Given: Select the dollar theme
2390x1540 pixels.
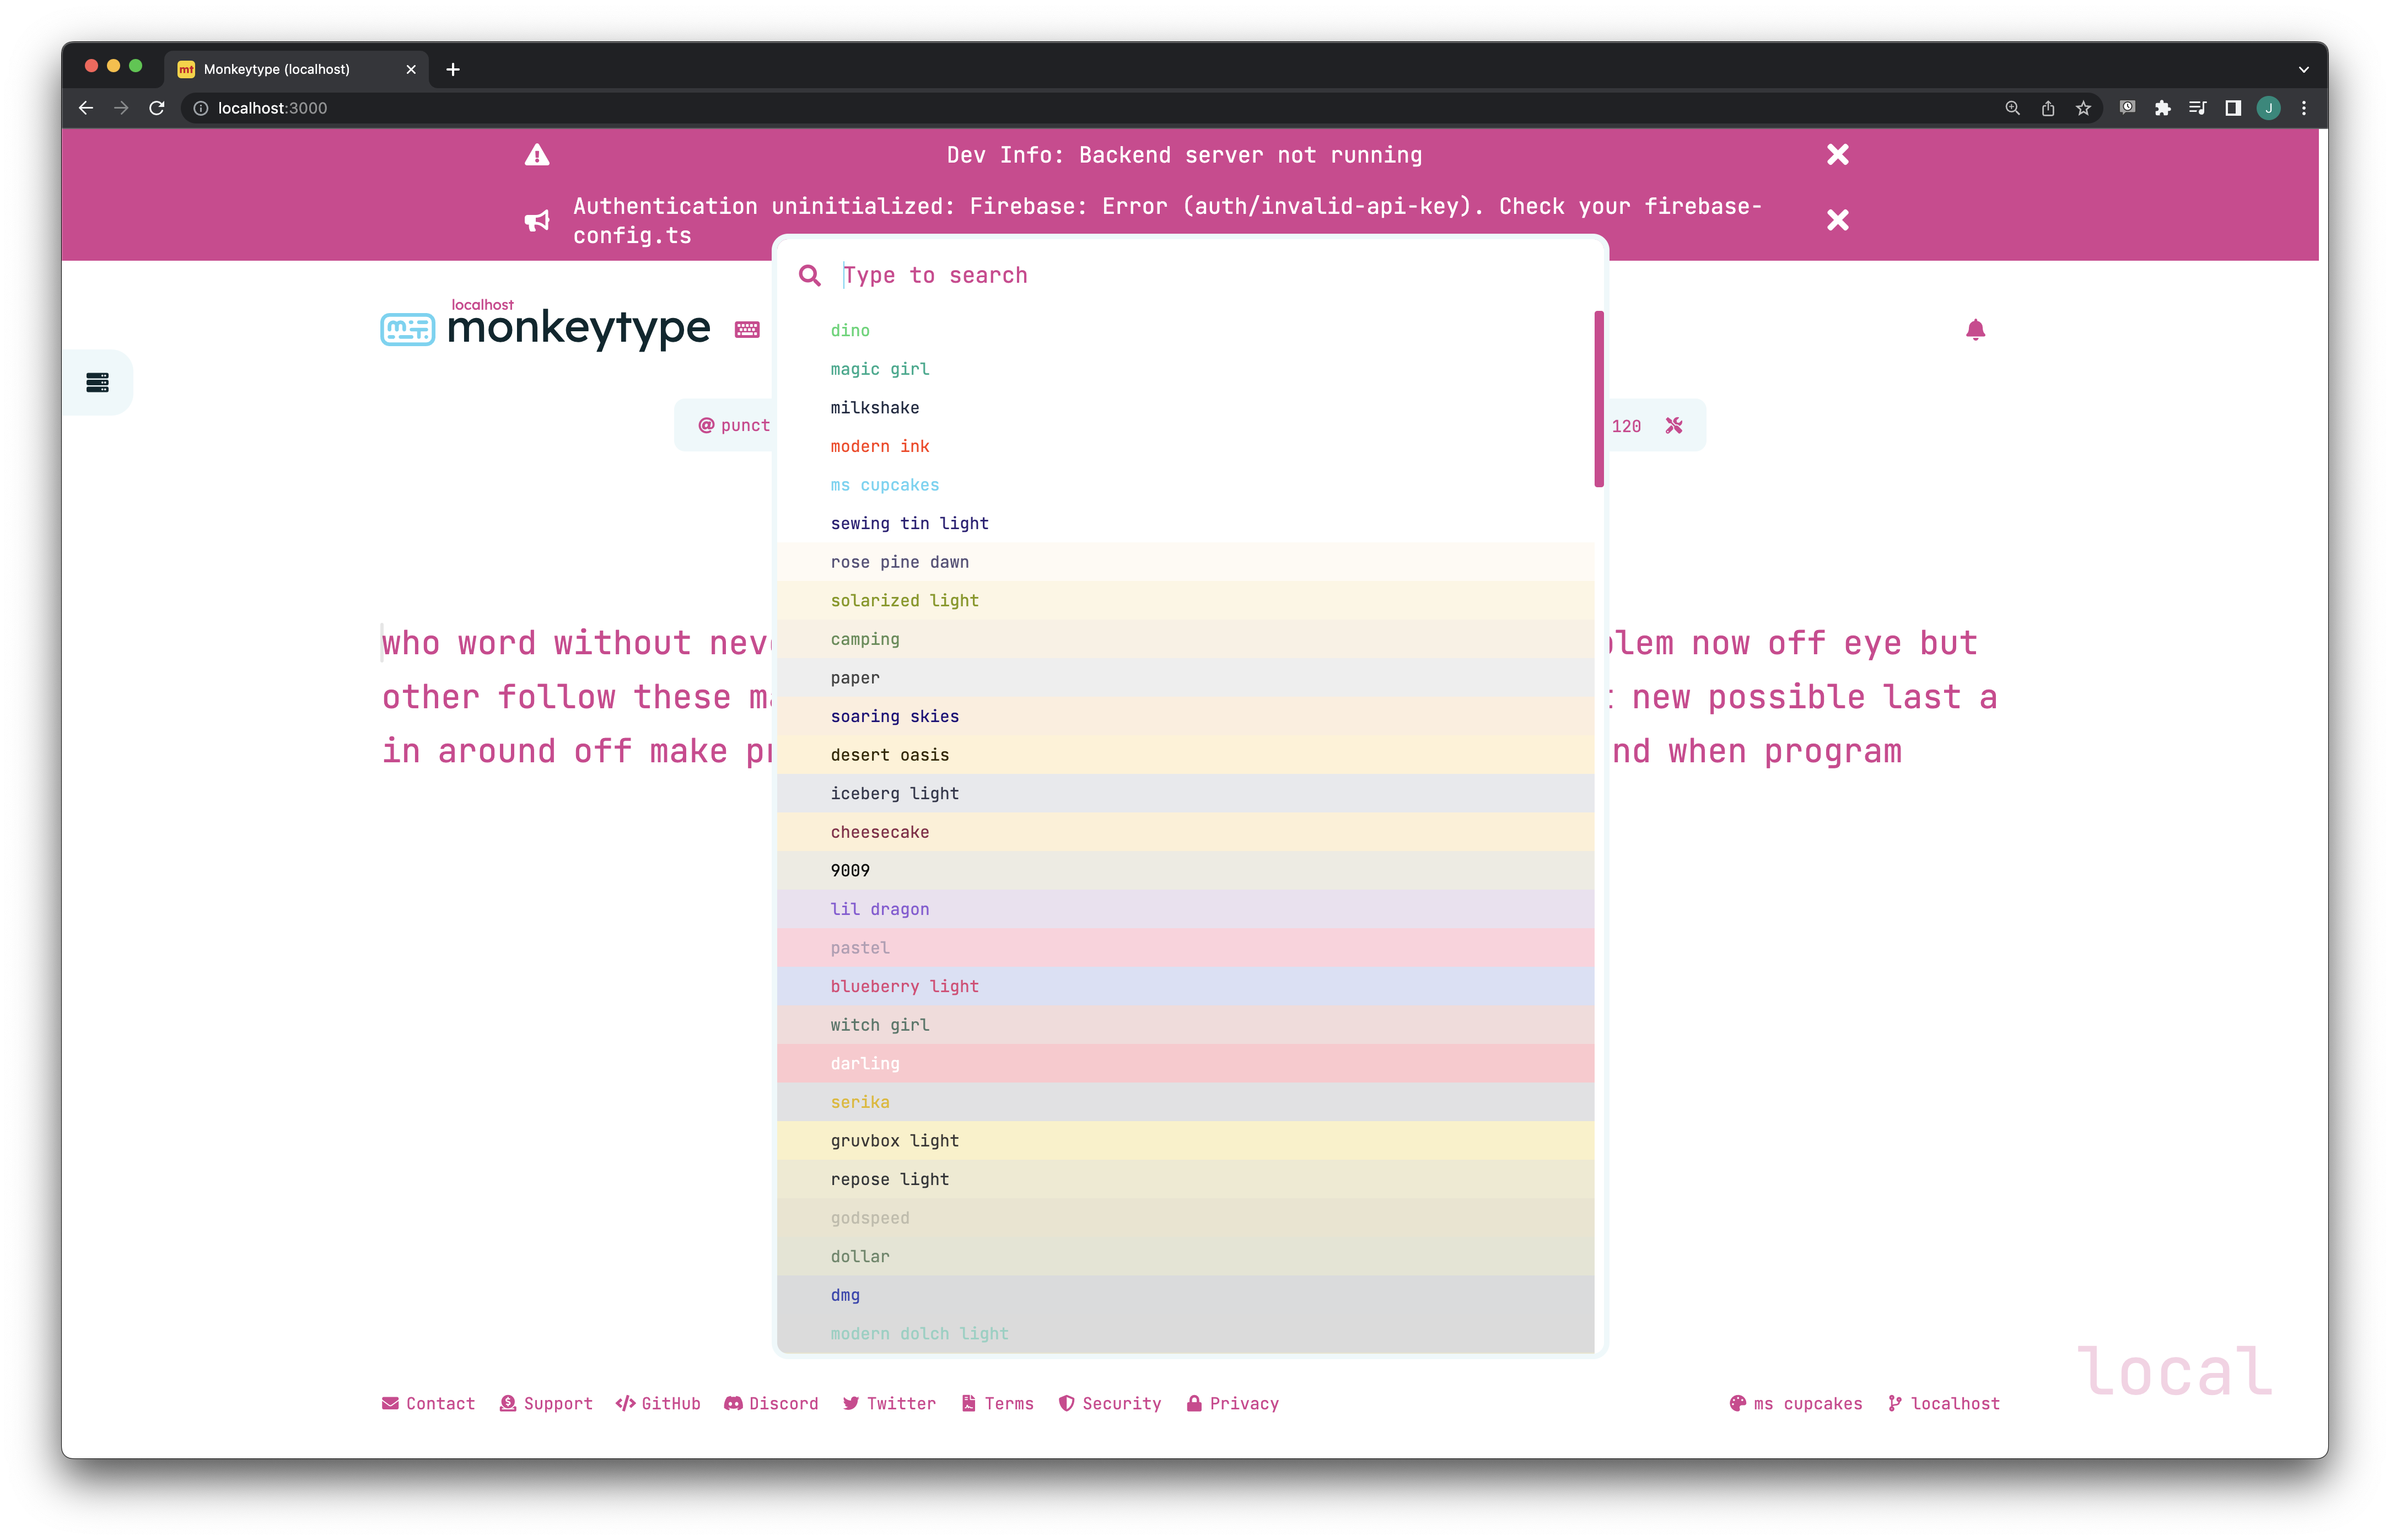Looking at the screenshot, I should pos(1186,1257).
